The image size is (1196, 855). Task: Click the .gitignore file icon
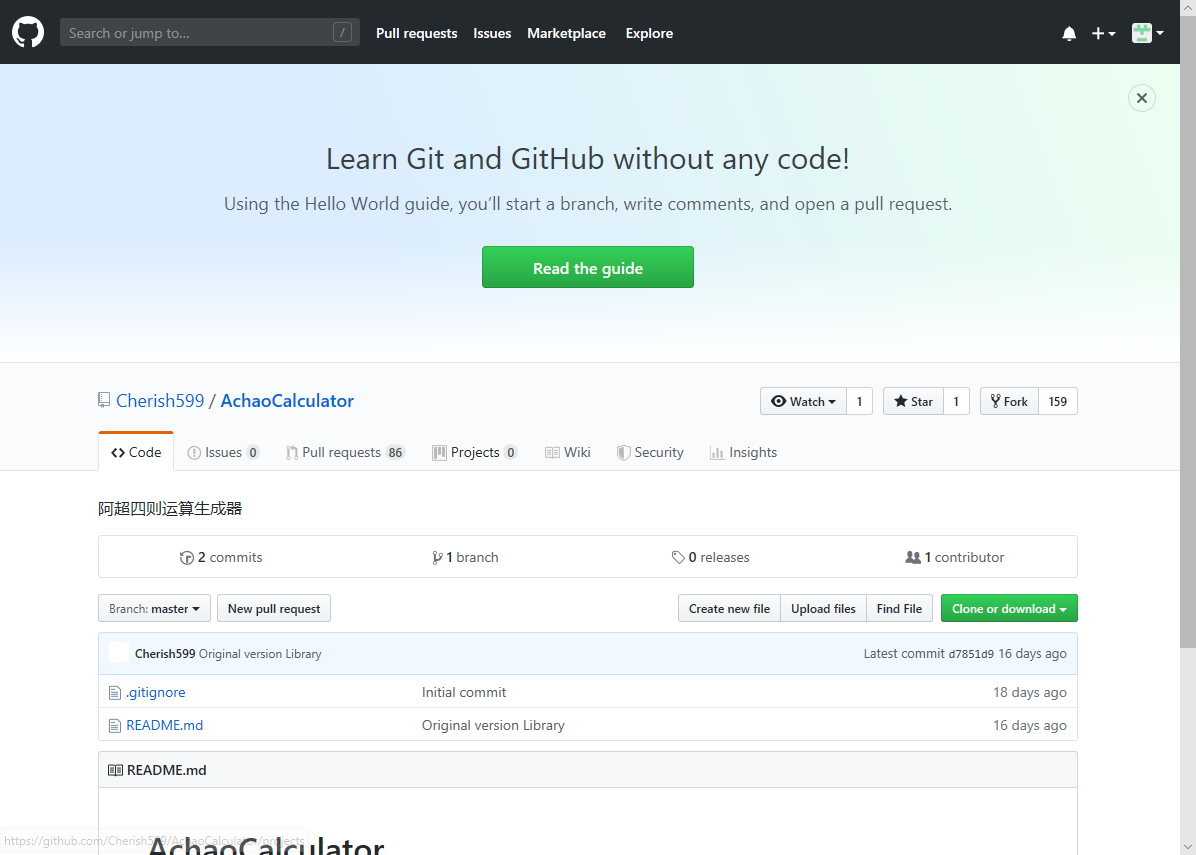click(x=114, y=693)
